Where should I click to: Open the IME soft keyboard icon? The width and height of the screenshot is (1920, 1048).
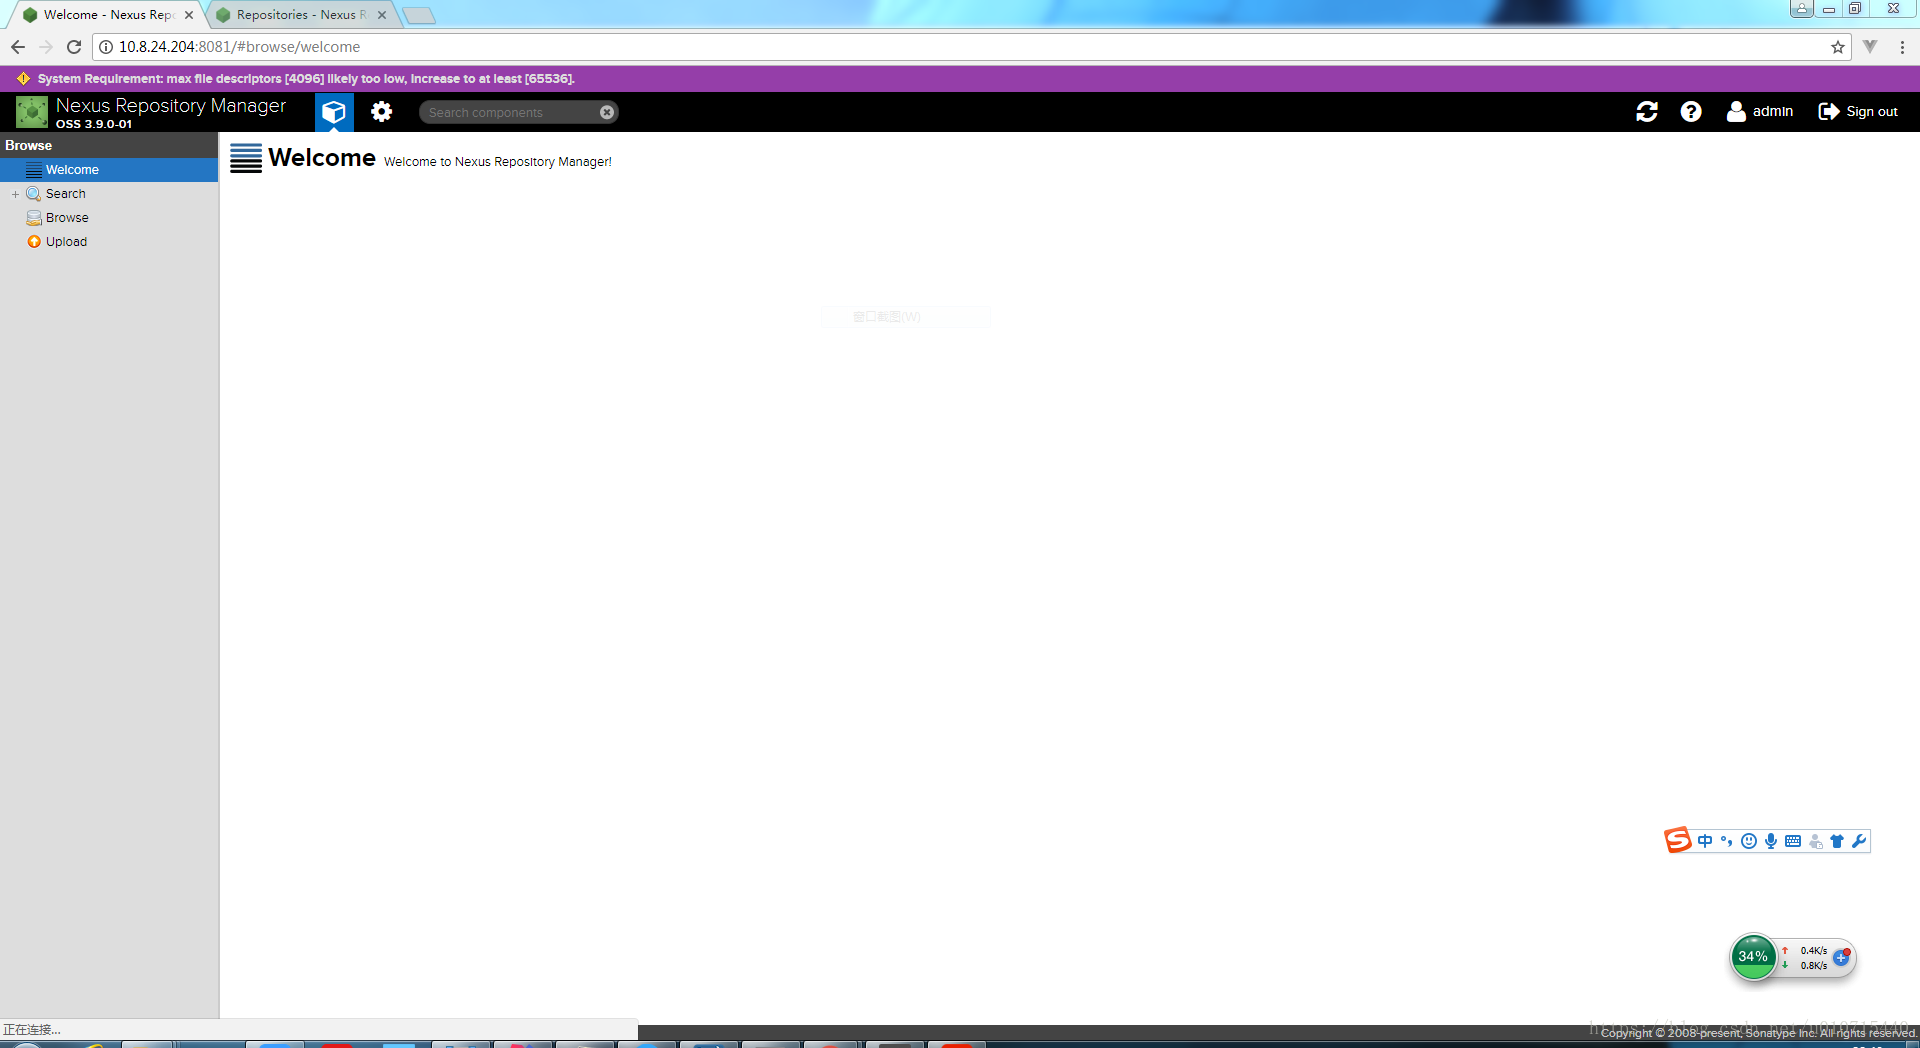coord(1793,841)
